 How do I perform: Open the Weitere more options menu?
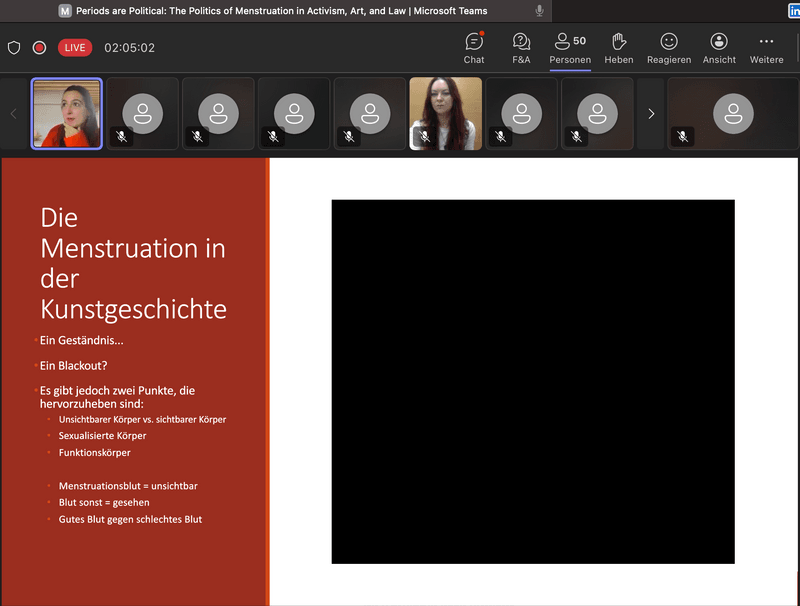766,47
